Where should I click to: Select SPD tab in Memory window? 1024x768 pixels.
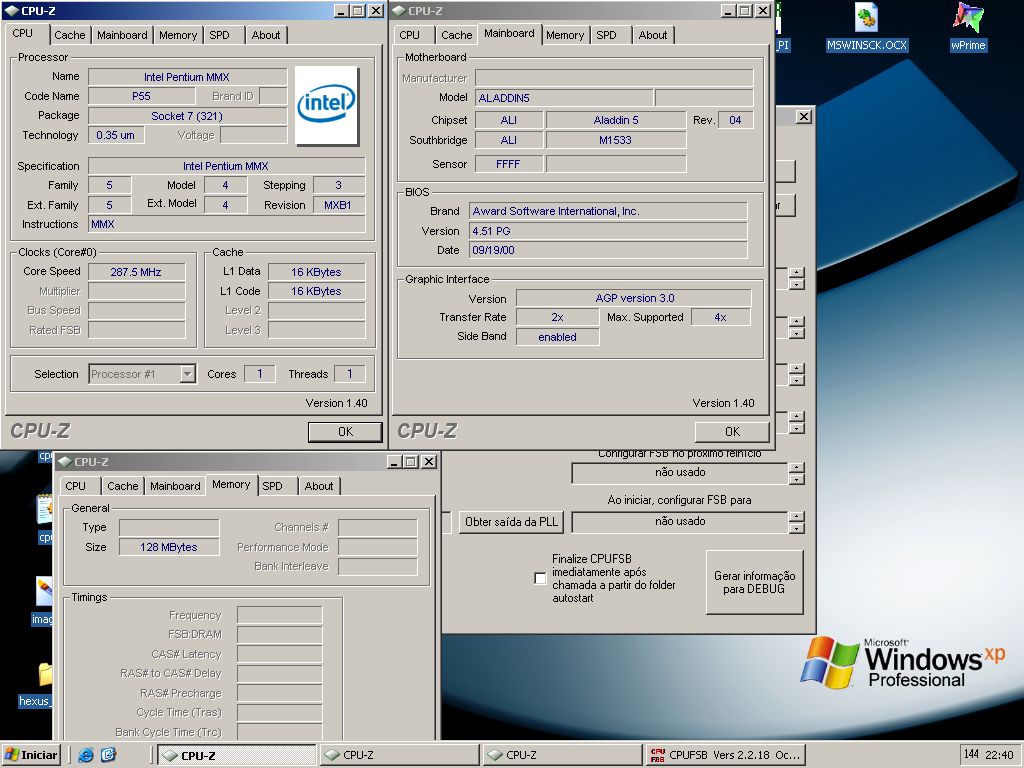click(x=272, y=486)
